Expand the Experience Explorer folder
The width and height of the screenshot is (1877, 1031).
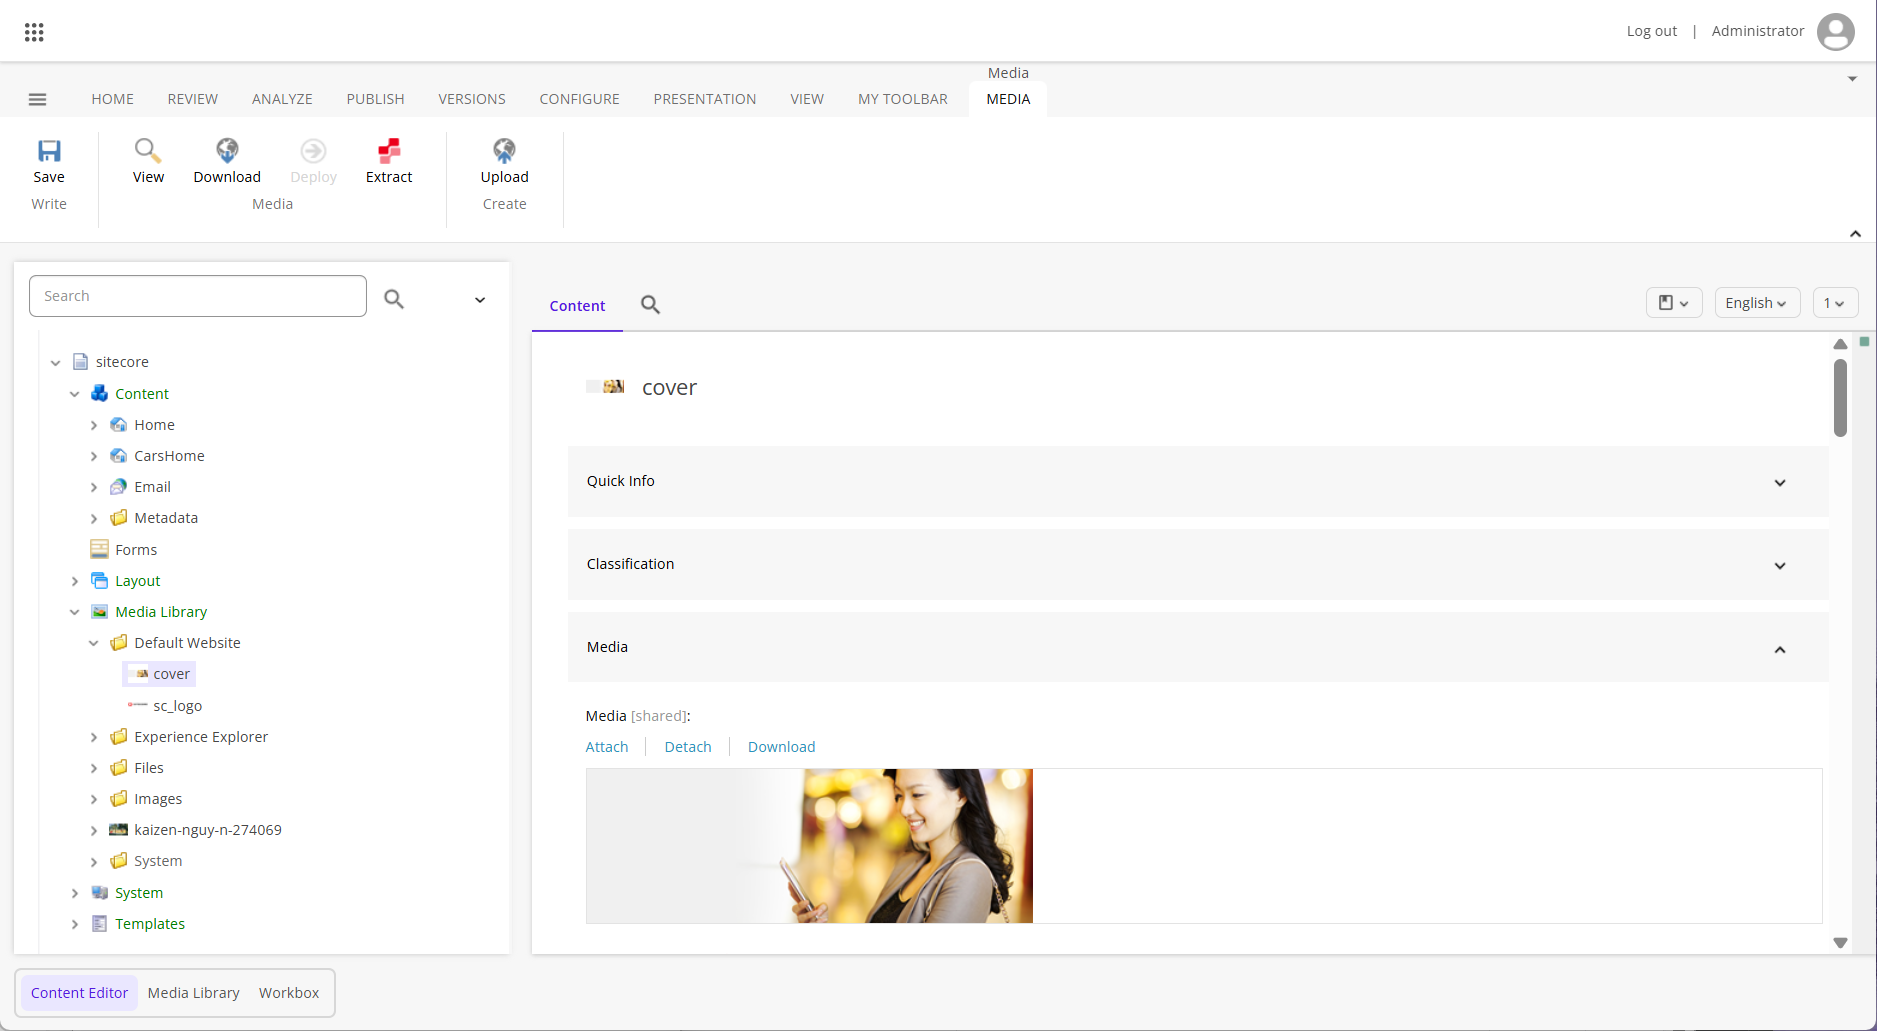point(94,738)
